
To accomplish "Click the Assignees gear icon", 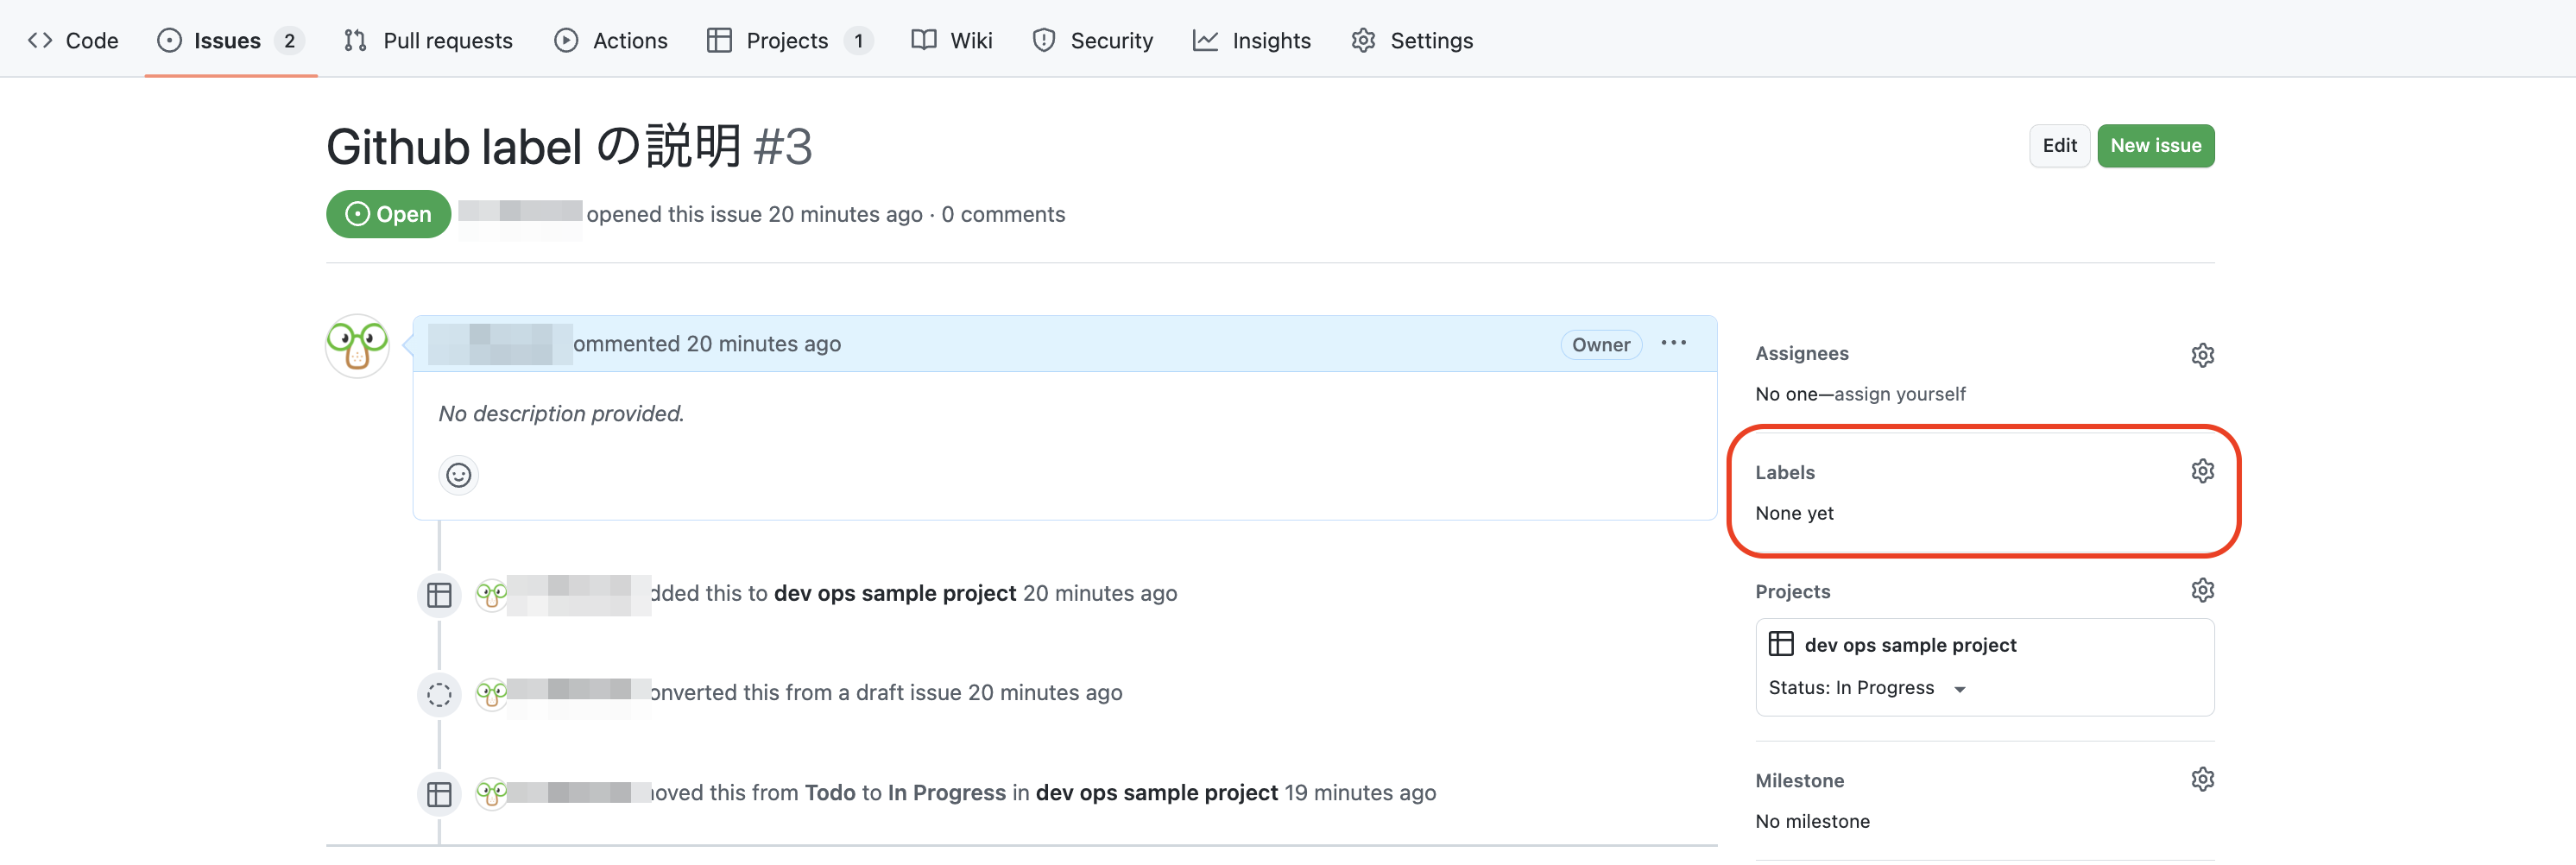I will [2202, 355].
